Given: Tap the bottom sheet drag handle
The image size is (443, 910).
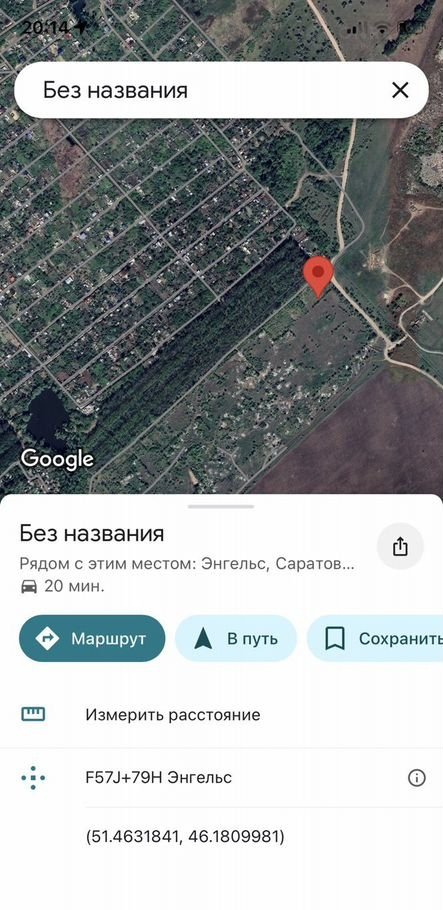Looking at the screenshot, I should (221, 506).
